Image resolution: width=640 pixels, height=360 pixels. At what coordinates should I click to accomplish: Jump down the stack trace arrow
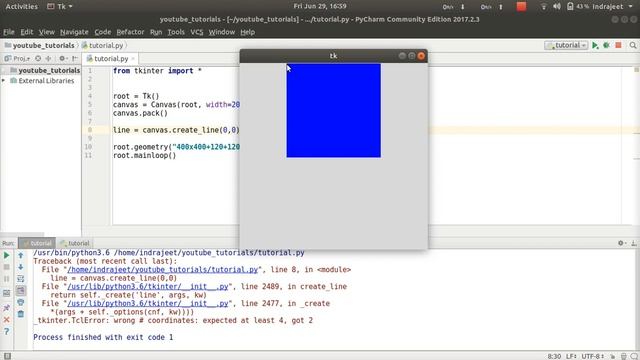pyautogui.click(x=20, y=267)
